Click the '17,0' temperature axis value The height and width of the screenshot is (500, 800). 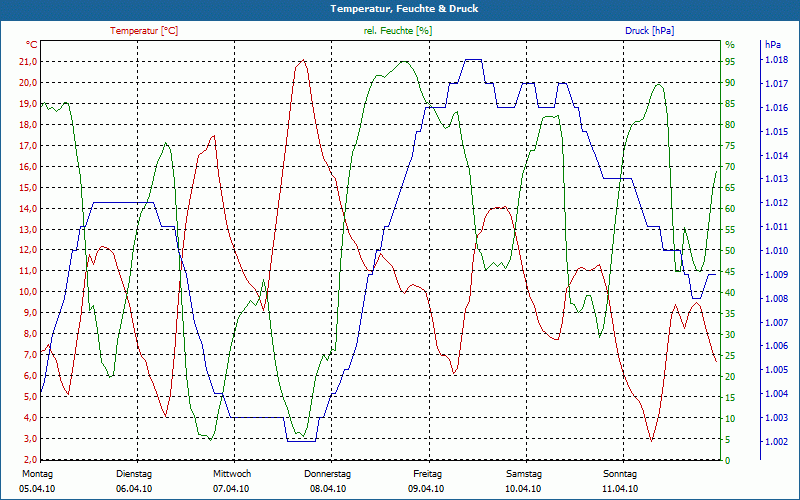[28, 145]
